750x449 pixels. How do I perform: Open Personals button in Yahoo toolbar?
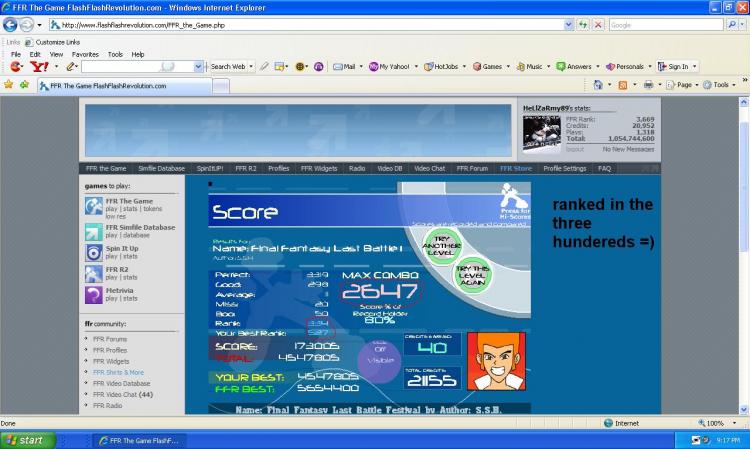[625, 66]
